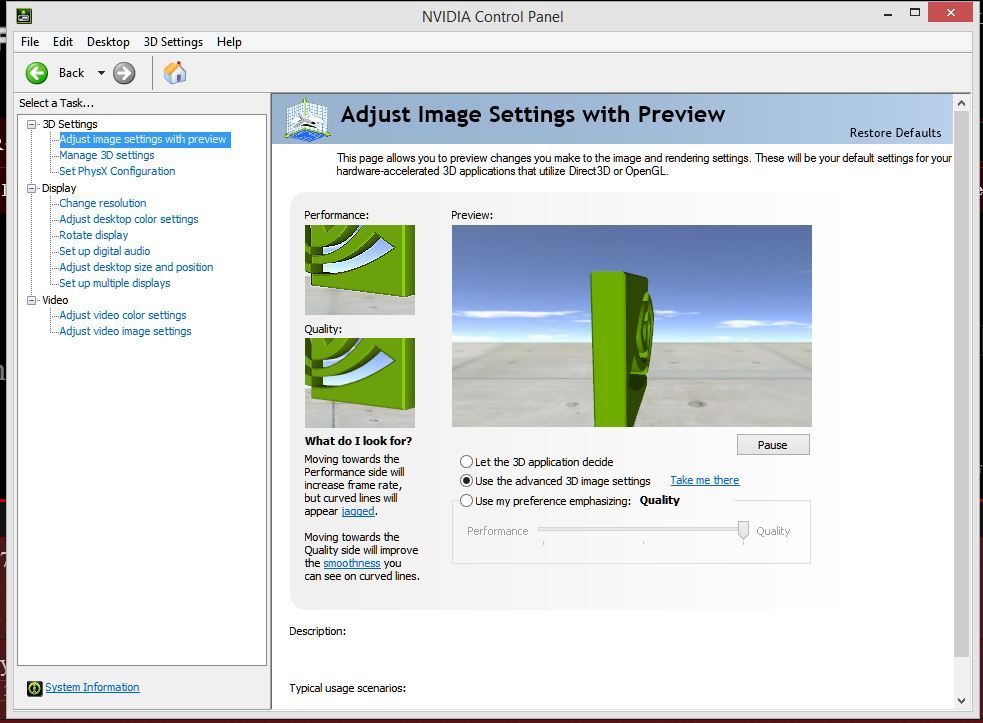Select Use the advanced 3D image settings

tap(466, 481)
